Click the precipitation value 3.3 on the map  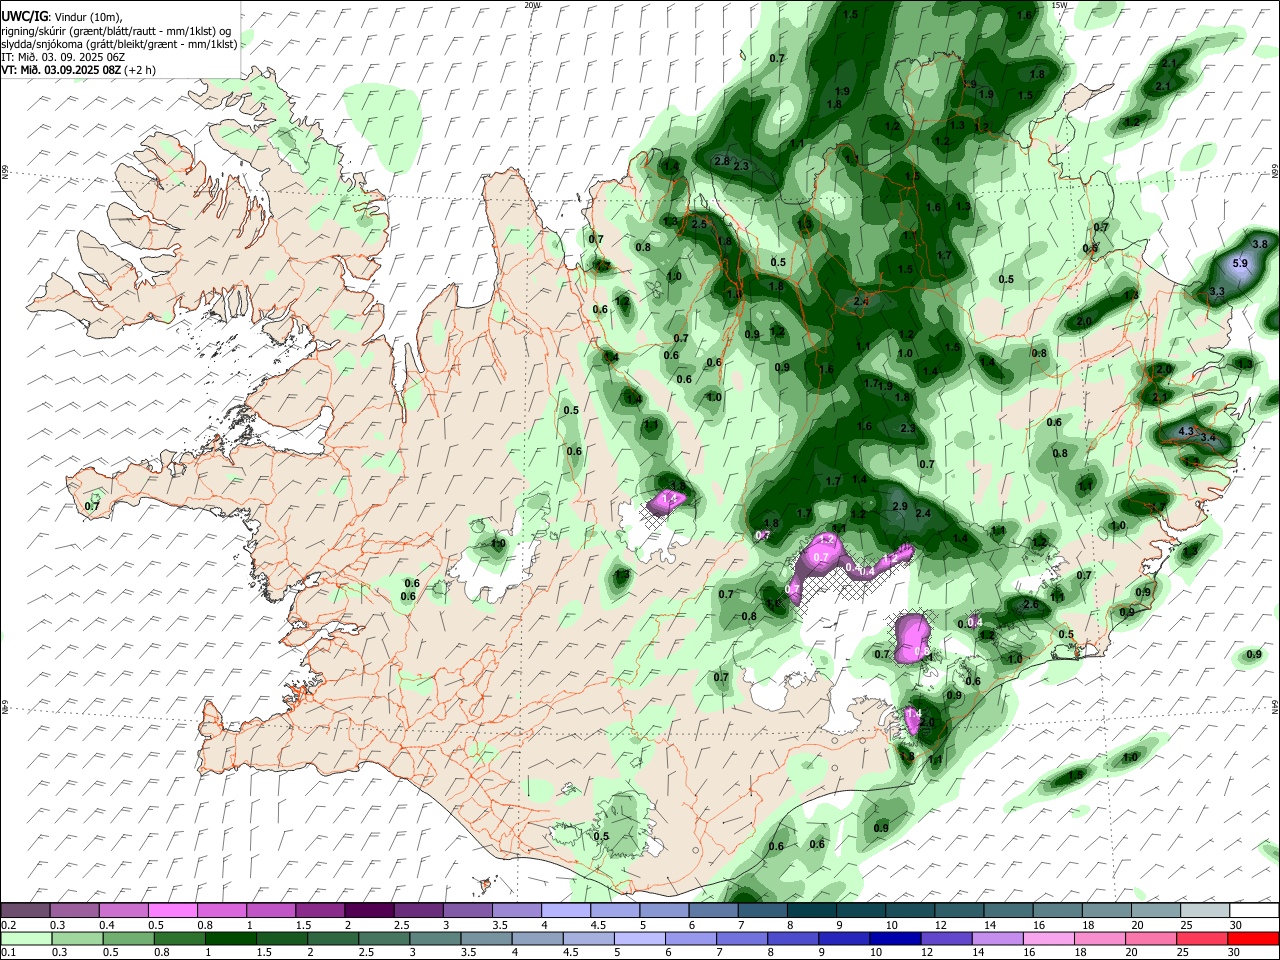(x=1217, y=291)
